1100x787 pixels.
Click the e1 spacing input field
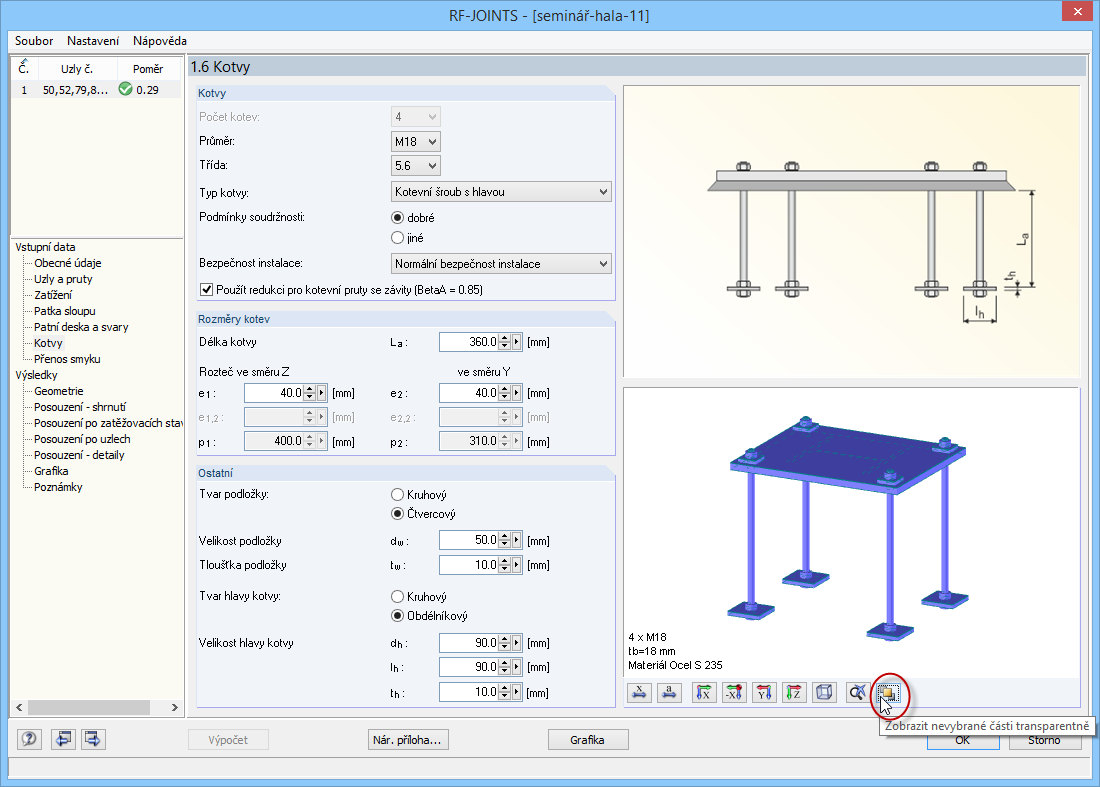pos(274,394)
